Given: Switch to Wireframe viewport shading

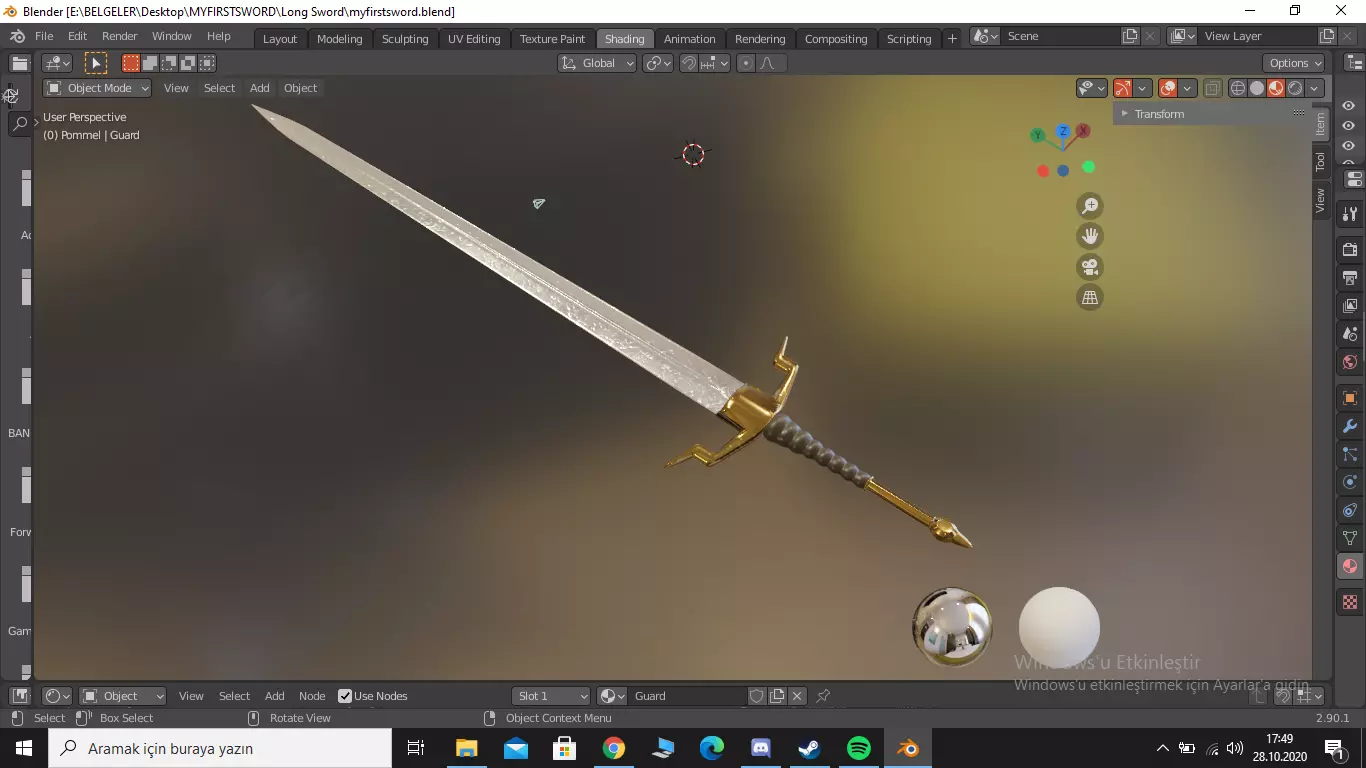Looking at the screenshot, I should (1238, 88).
